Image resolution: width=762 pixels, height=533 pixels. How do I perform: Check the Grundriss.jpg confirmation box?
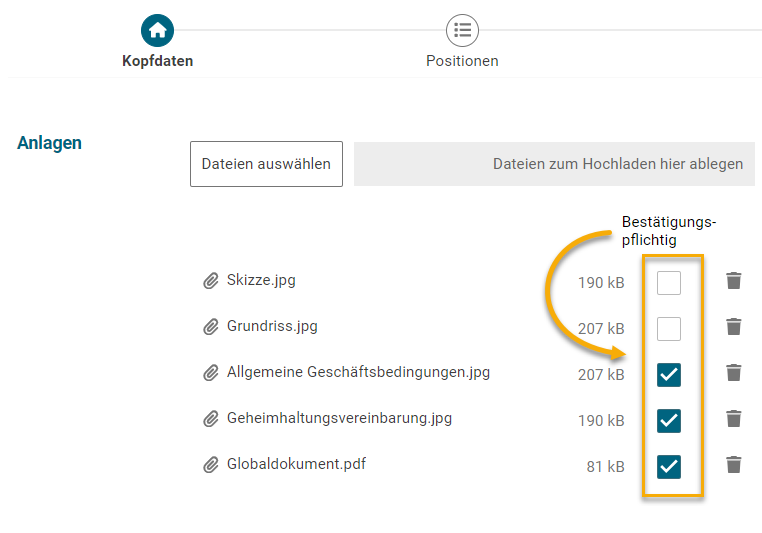coord(669,328)
